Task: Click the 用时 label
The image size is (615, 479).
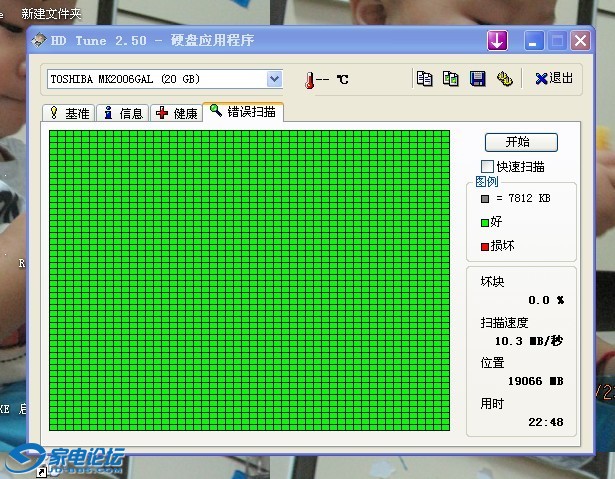Action: [x=492, y=403]
